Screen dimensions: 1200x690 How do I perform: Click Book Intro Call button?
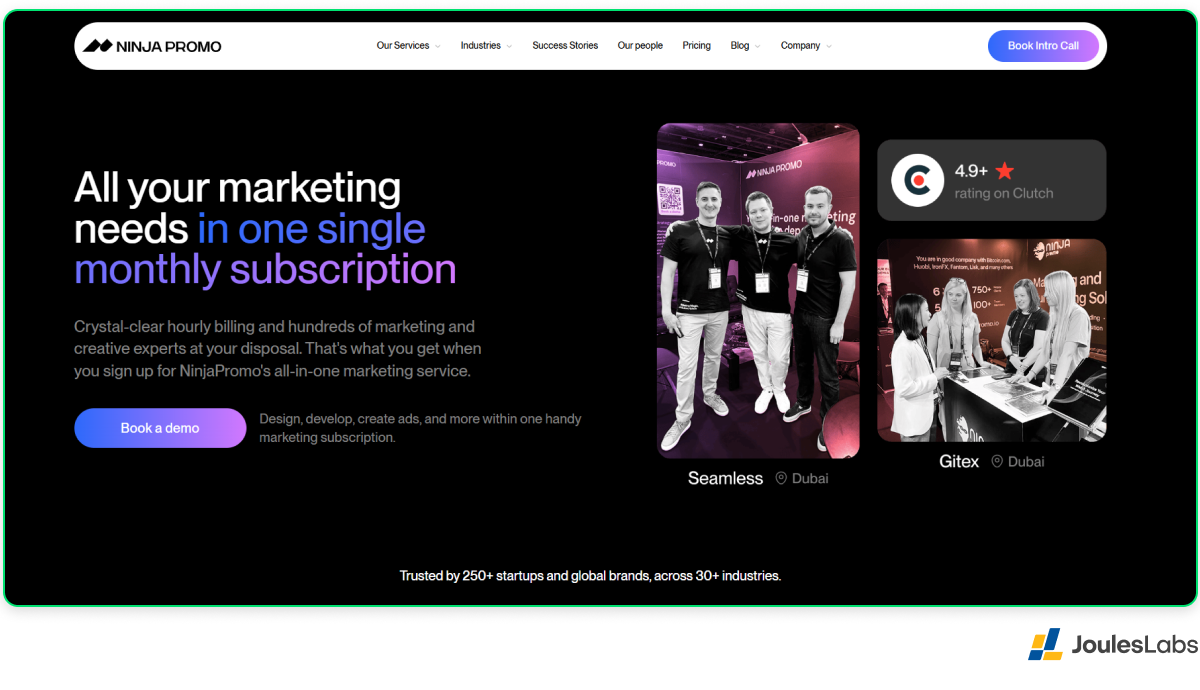click(1043, 46)
